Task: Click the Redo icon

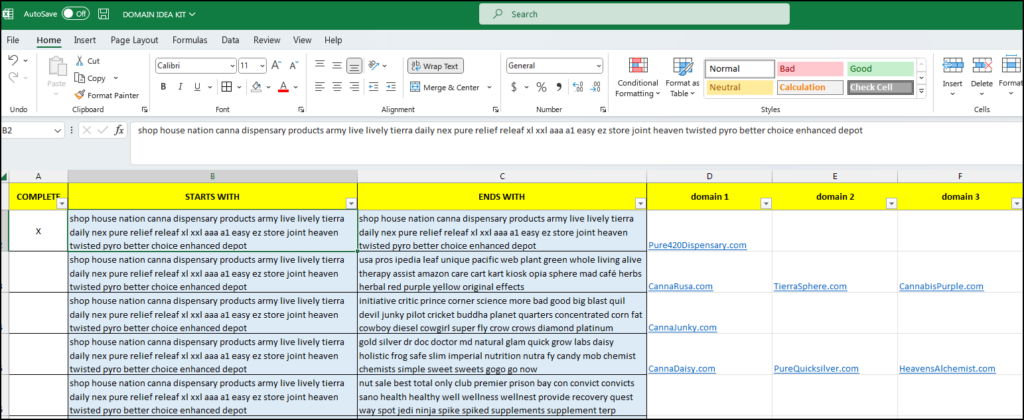Action: click(13, 77)
